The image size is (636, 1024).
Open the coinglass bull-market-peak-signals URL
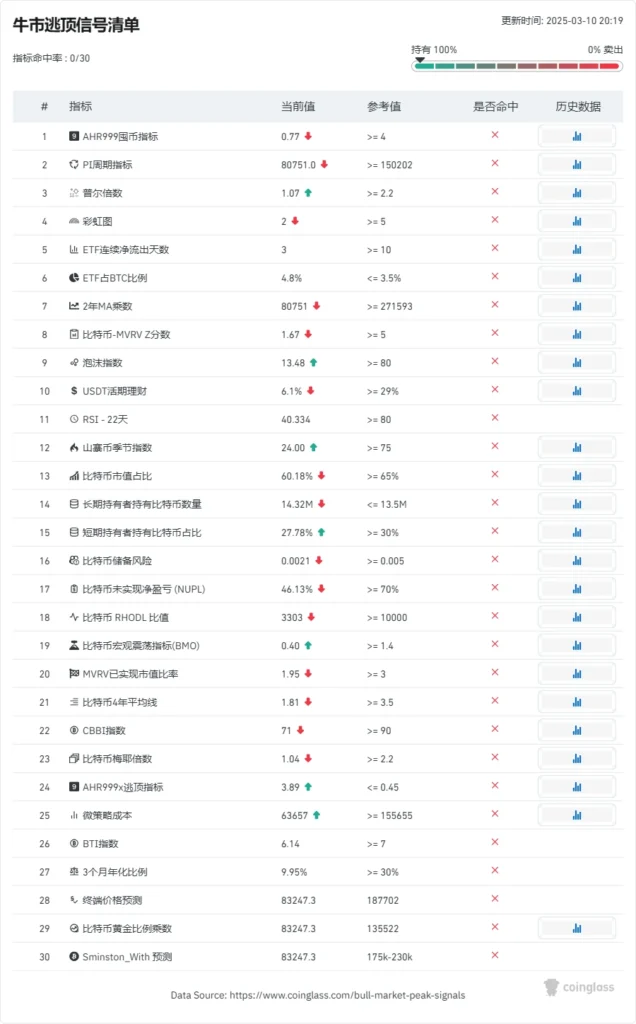click(x=347, y=995)
